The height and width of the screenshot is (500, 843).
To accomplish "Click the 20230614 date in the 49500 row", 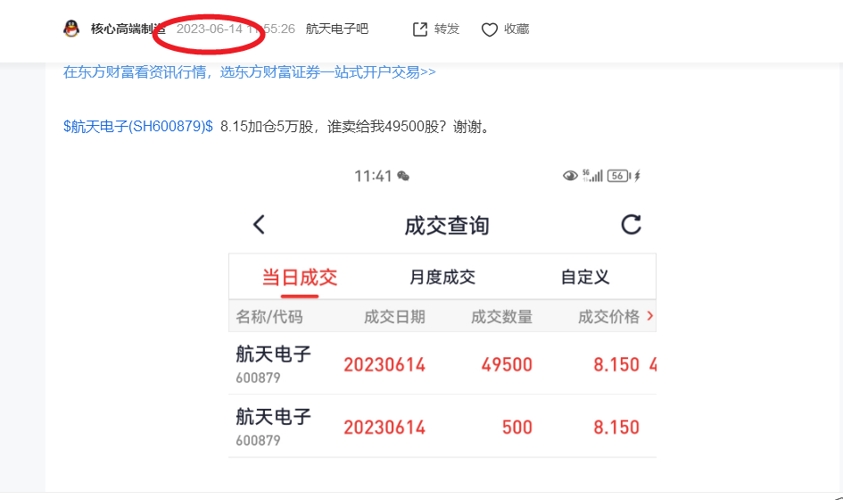I will [384, 365].
